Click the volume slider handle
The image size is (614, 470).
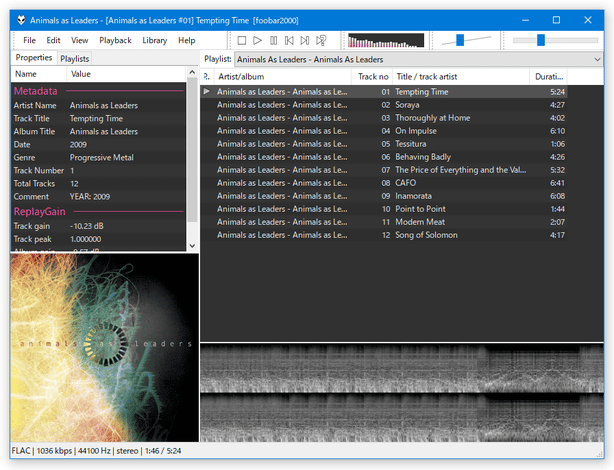point(460,40)
